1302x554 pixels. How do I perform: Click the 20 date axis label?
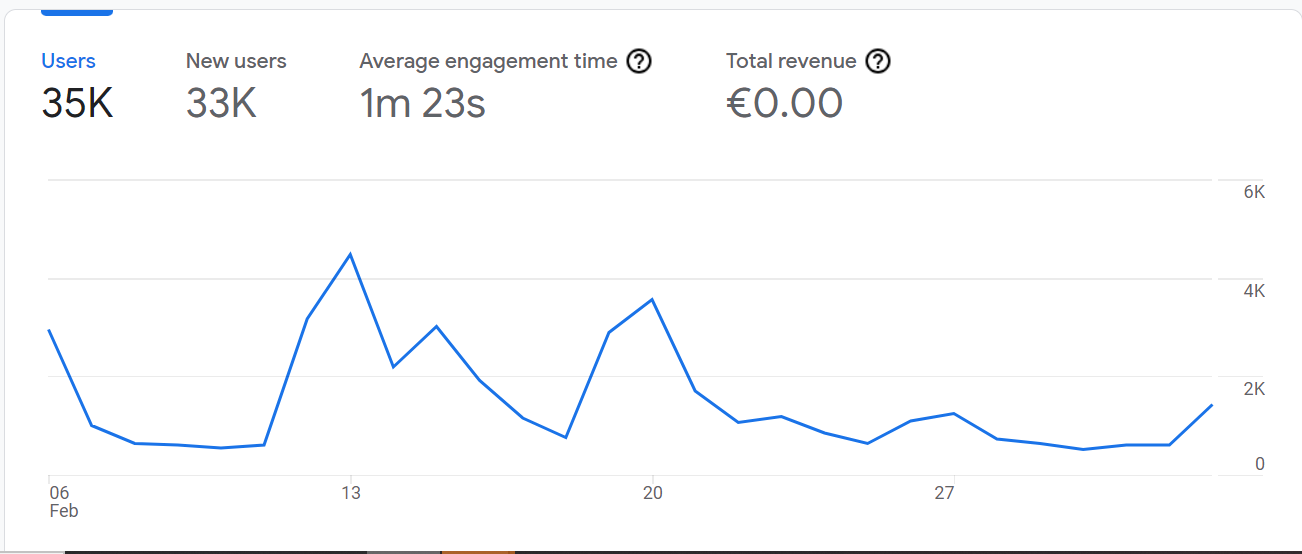(x=652, y=493)
